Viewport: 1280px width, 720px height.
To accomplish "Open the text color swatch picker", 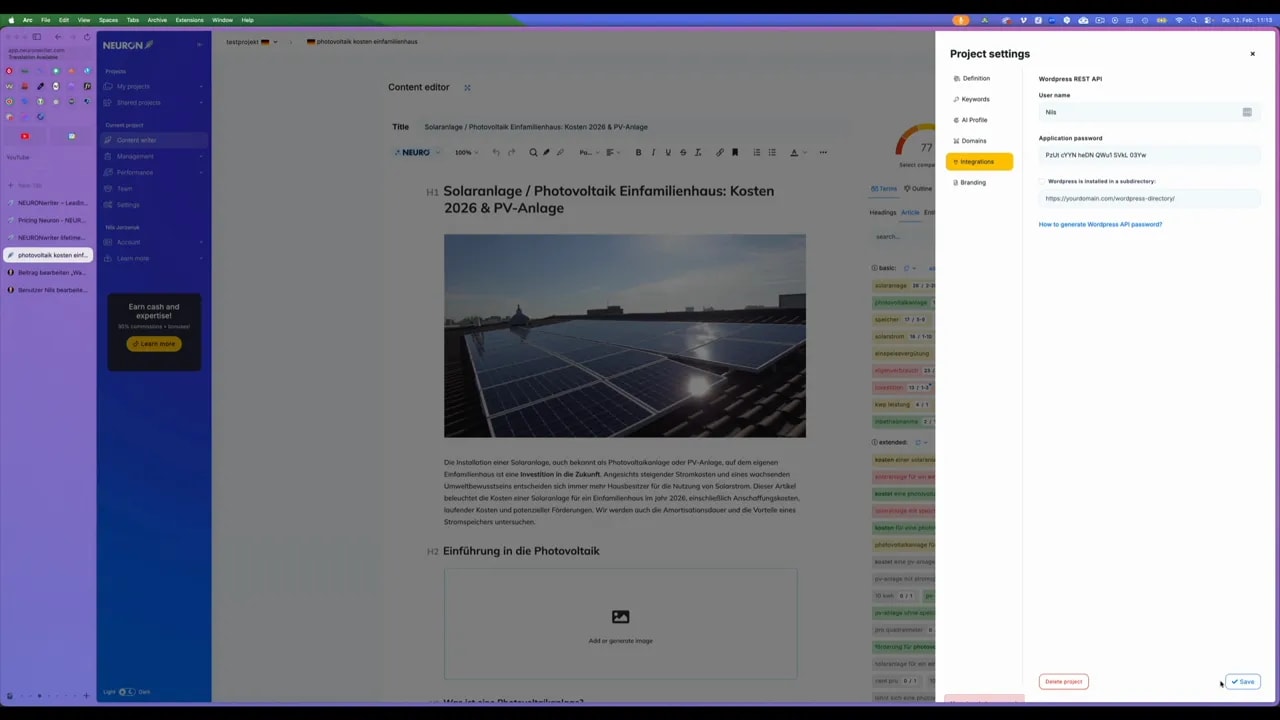I will coord(793,152).
